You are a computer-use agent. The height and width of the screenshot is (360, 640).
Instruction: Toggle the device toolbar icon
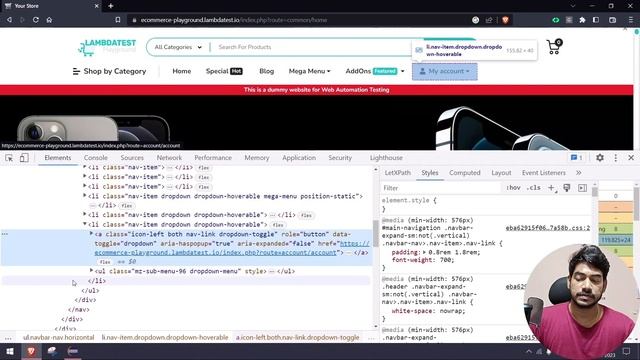tap(24, 158)
